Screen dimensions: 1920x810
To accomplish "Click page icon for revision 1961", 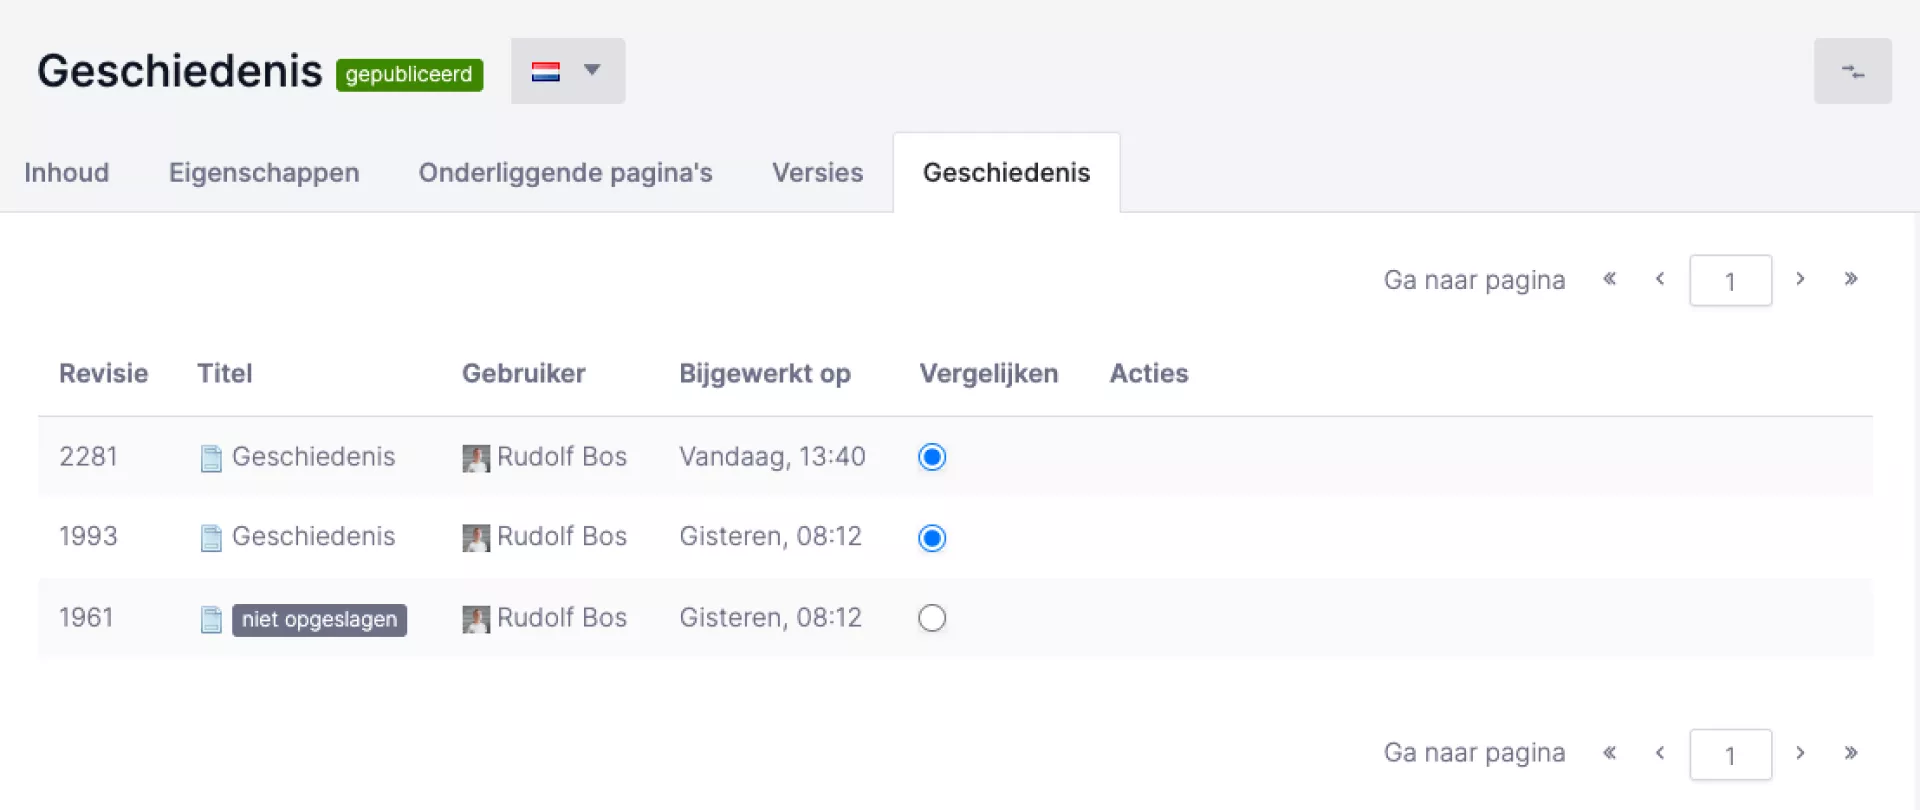I will tap(211, 619).
